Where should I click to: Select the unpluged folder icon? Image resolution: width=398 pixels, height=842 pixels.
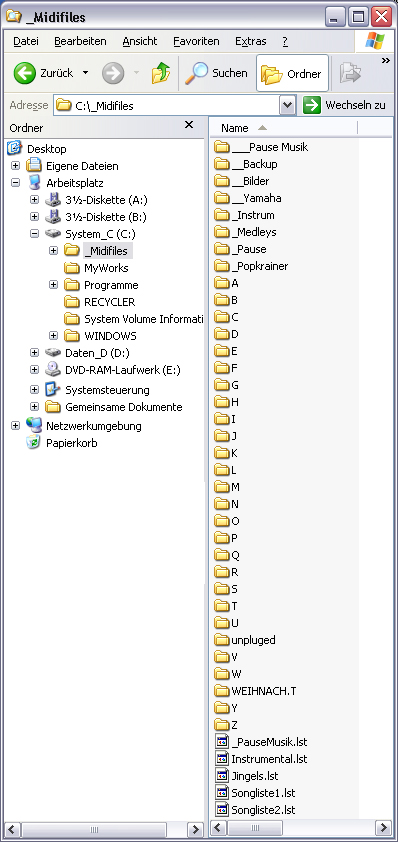(x=222, y=640)
